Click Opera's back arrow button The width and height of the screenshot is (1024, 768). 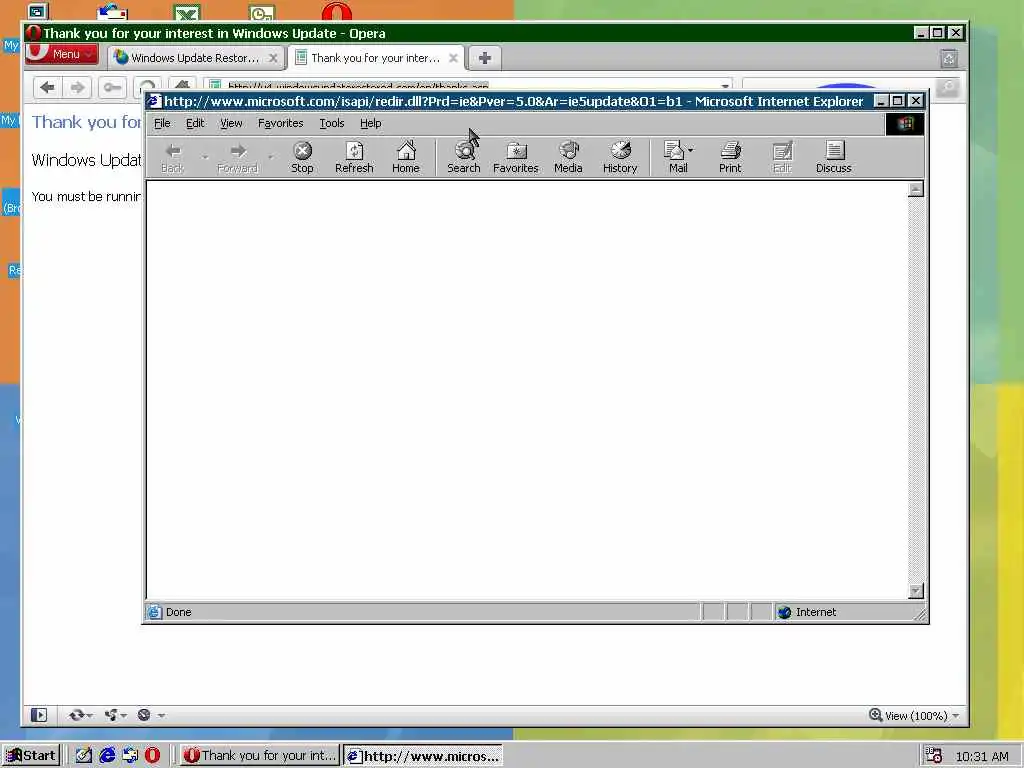pyautogui.click(x=47, y=88)
